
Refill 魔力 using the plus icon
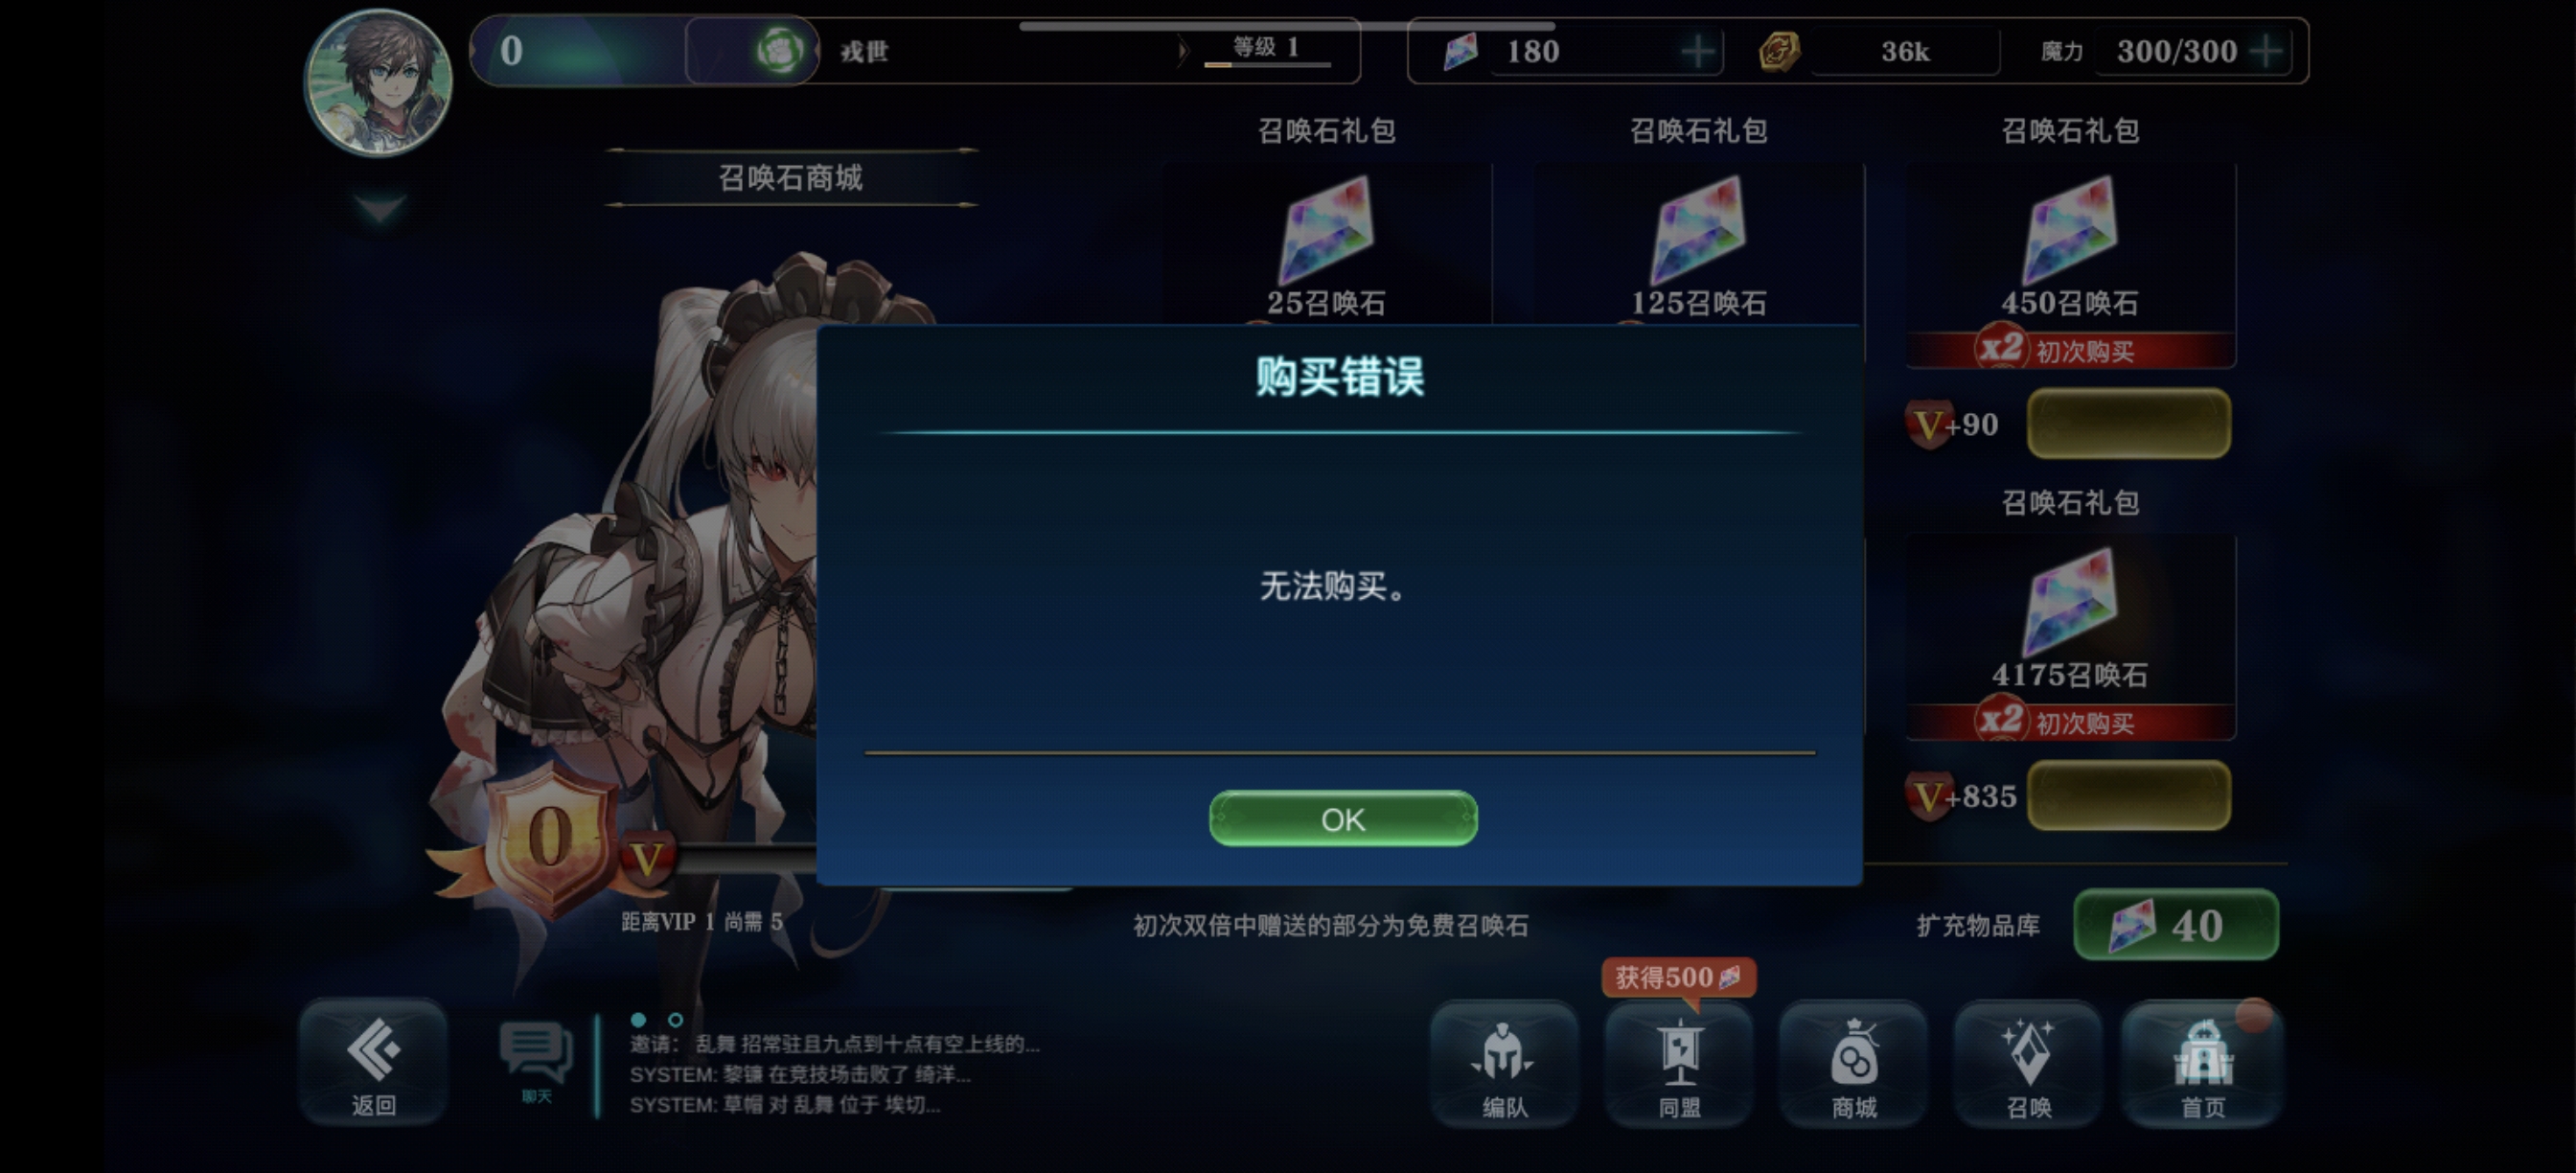2268,51
